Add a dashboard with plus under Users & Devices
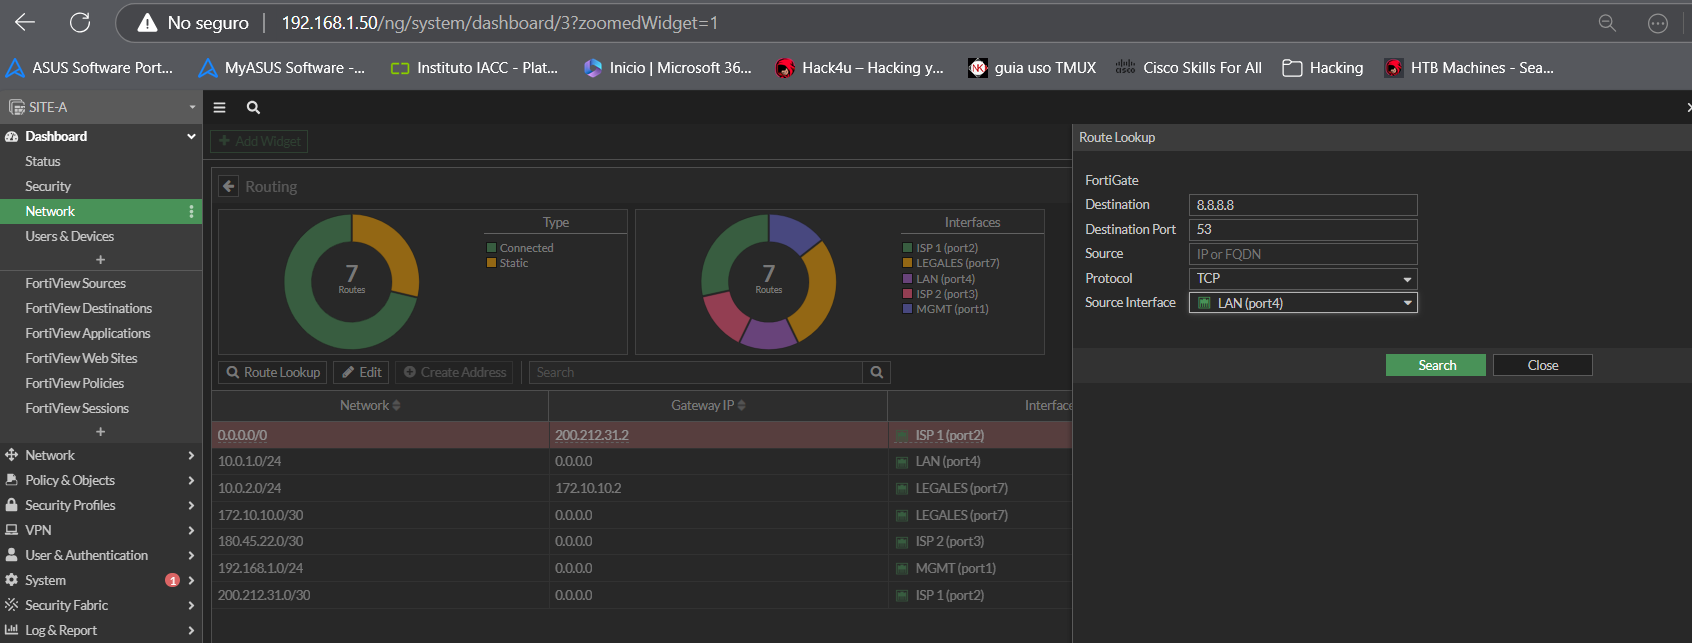Viewport: 1692px width, 643px height. point(100,260)
